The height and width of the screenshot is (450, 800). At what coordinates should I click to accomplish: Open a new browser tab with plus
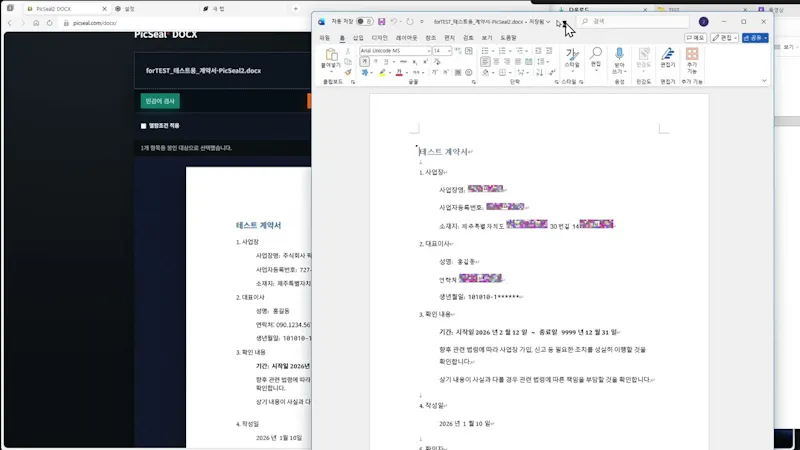click(295, 9)
